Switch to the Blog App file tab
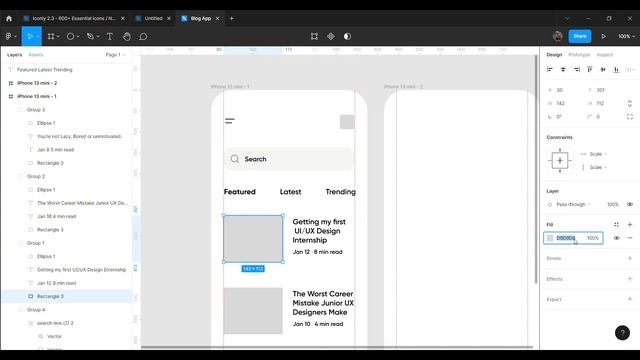This screenshot has height=360, width=640. (x=200, y=18)
